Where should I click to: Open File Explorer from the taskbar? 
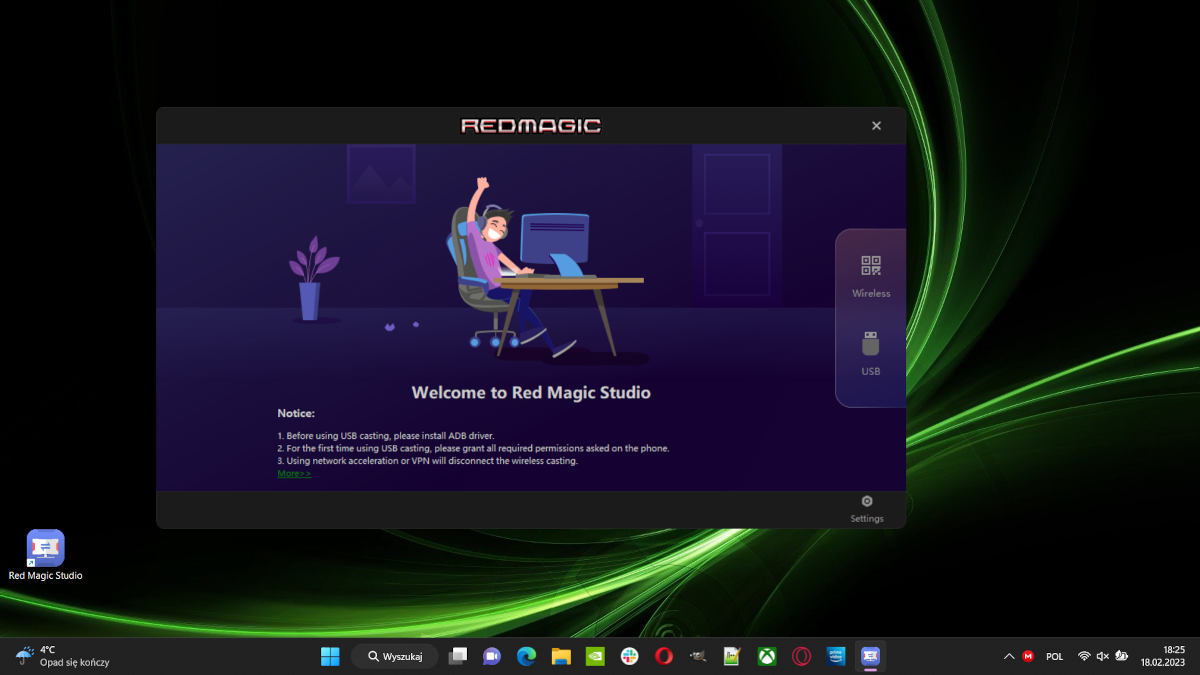coord(561,656)
